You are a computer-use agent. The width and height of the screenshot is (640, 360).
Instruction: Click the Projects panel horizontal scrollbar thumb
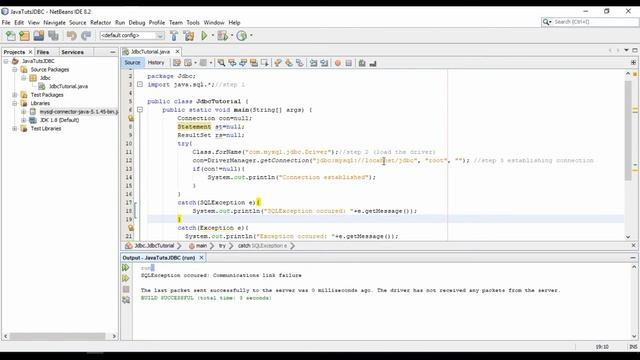pyautogui.click(x=58, y=336)
